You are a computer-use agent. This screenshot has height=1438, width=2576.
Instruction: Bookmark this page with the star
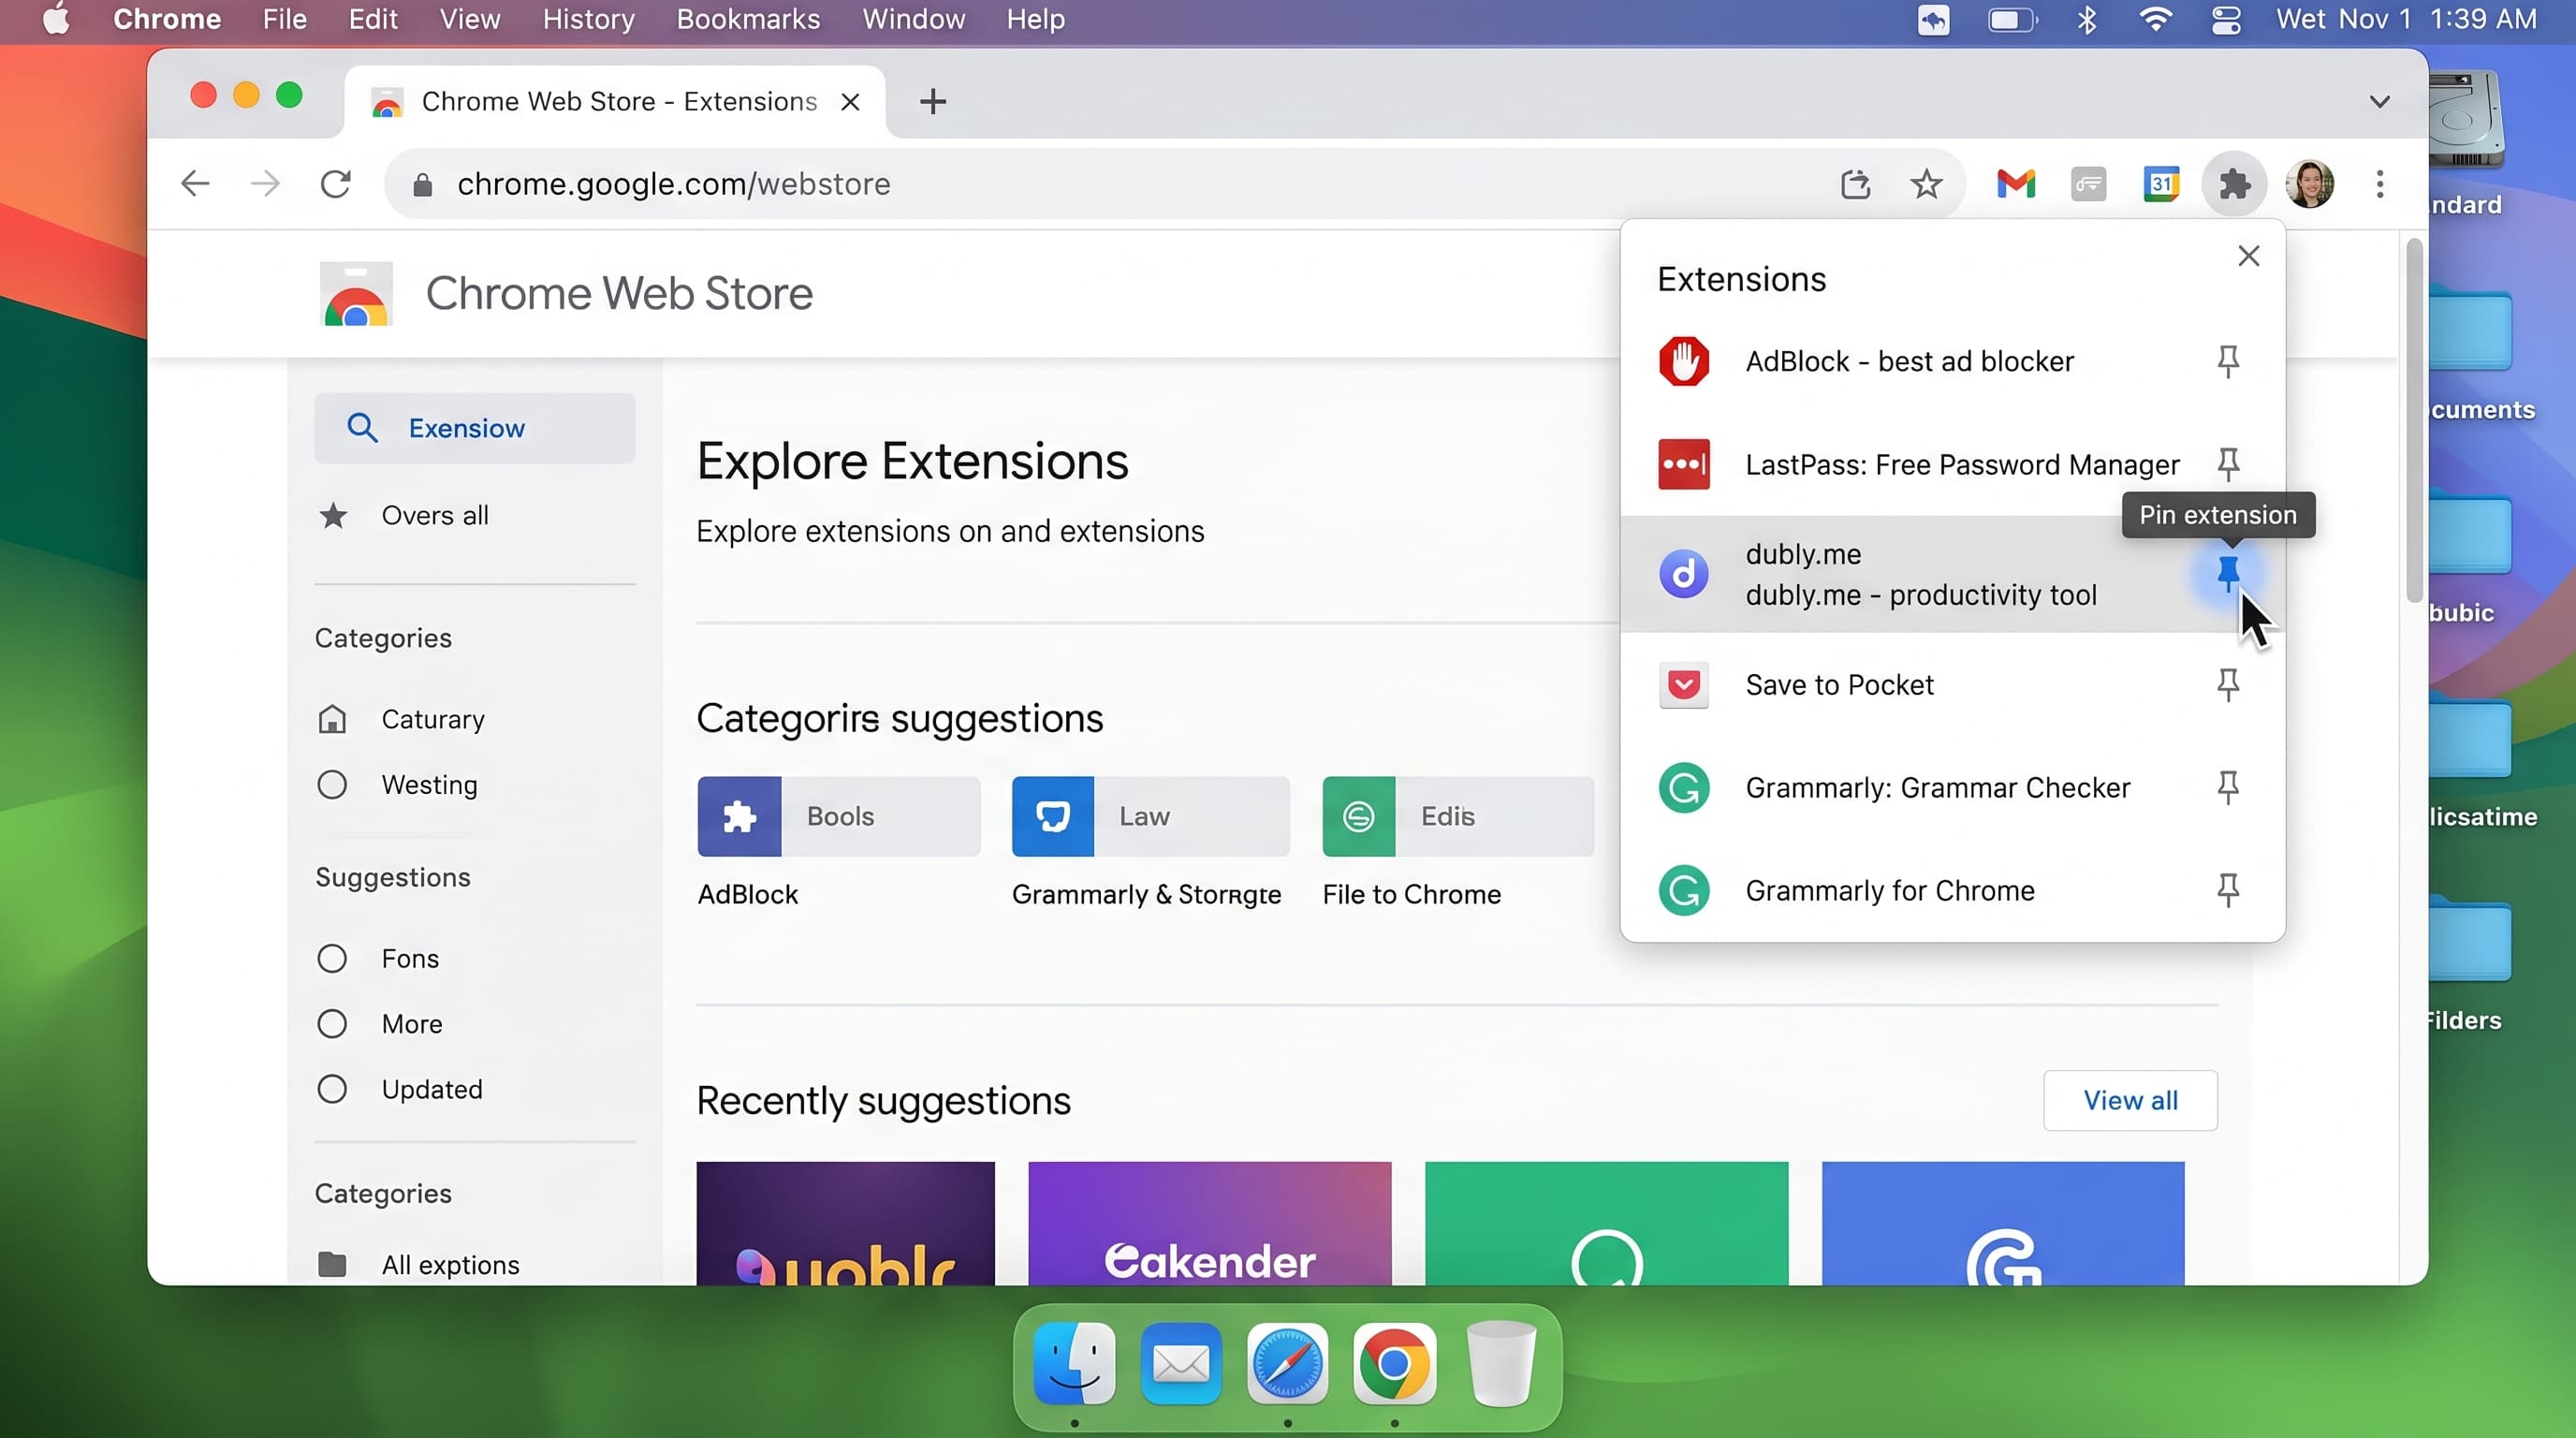click(x=1926, y=184)
